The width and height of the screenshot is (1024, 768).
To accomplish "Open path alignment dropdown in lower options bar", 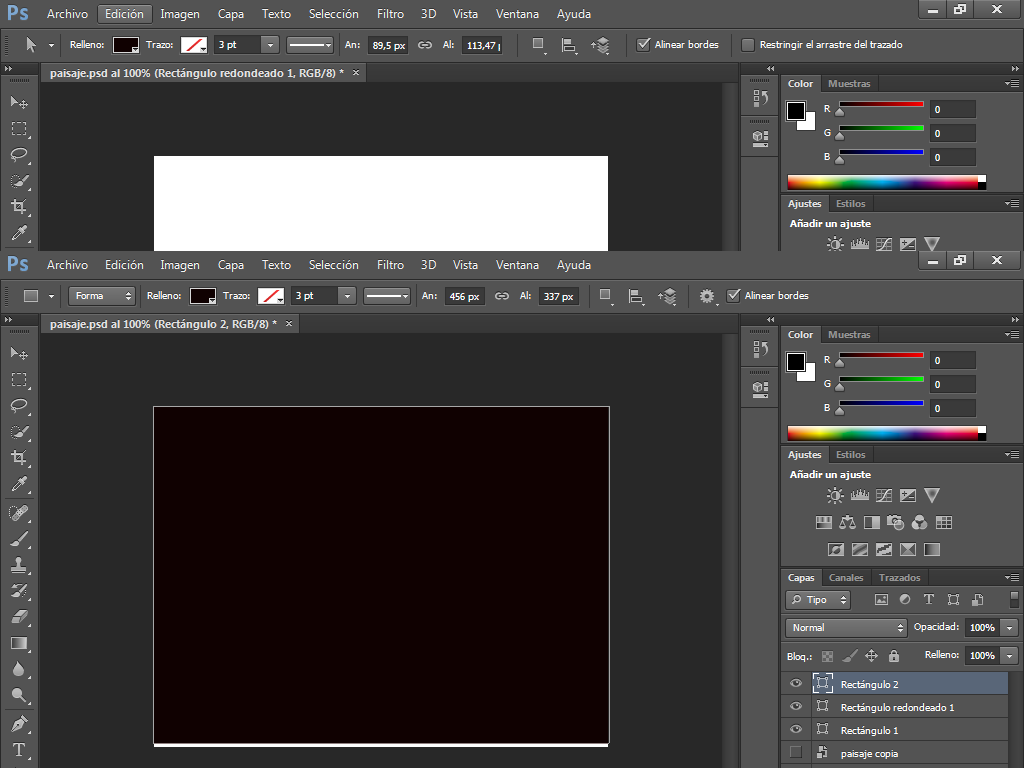I will click(635, 296).
